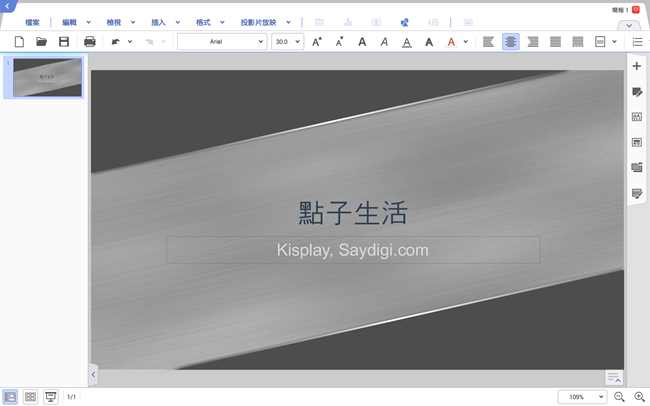Apply the red font color
This screenshot has height=406, width=650.
tap(451, 42)
